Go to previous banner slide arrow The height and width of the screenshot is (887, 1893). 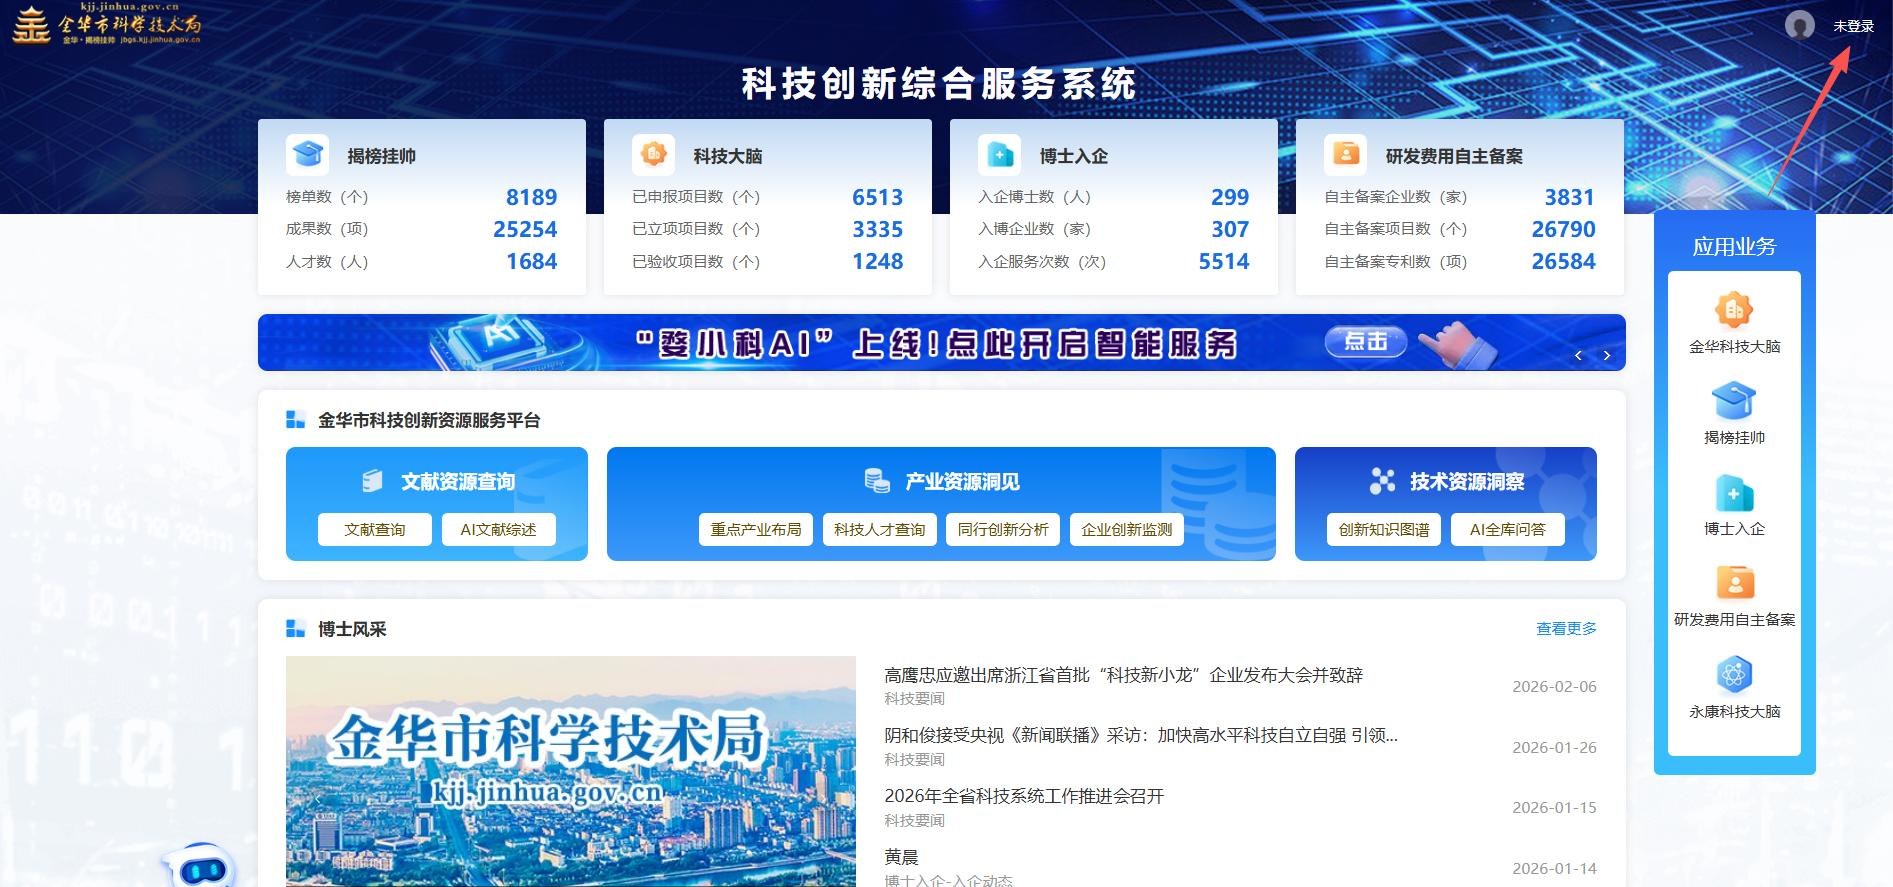(x=1578, y=356)
